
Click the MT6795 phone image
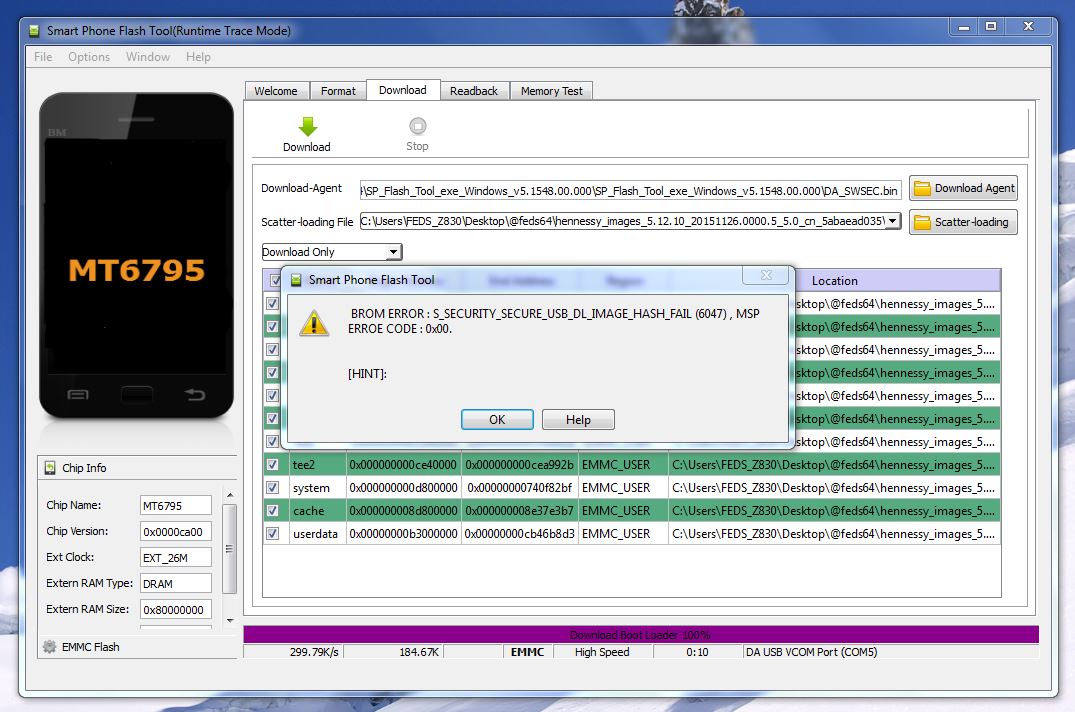pyautogui.click(x=136, y=256)
